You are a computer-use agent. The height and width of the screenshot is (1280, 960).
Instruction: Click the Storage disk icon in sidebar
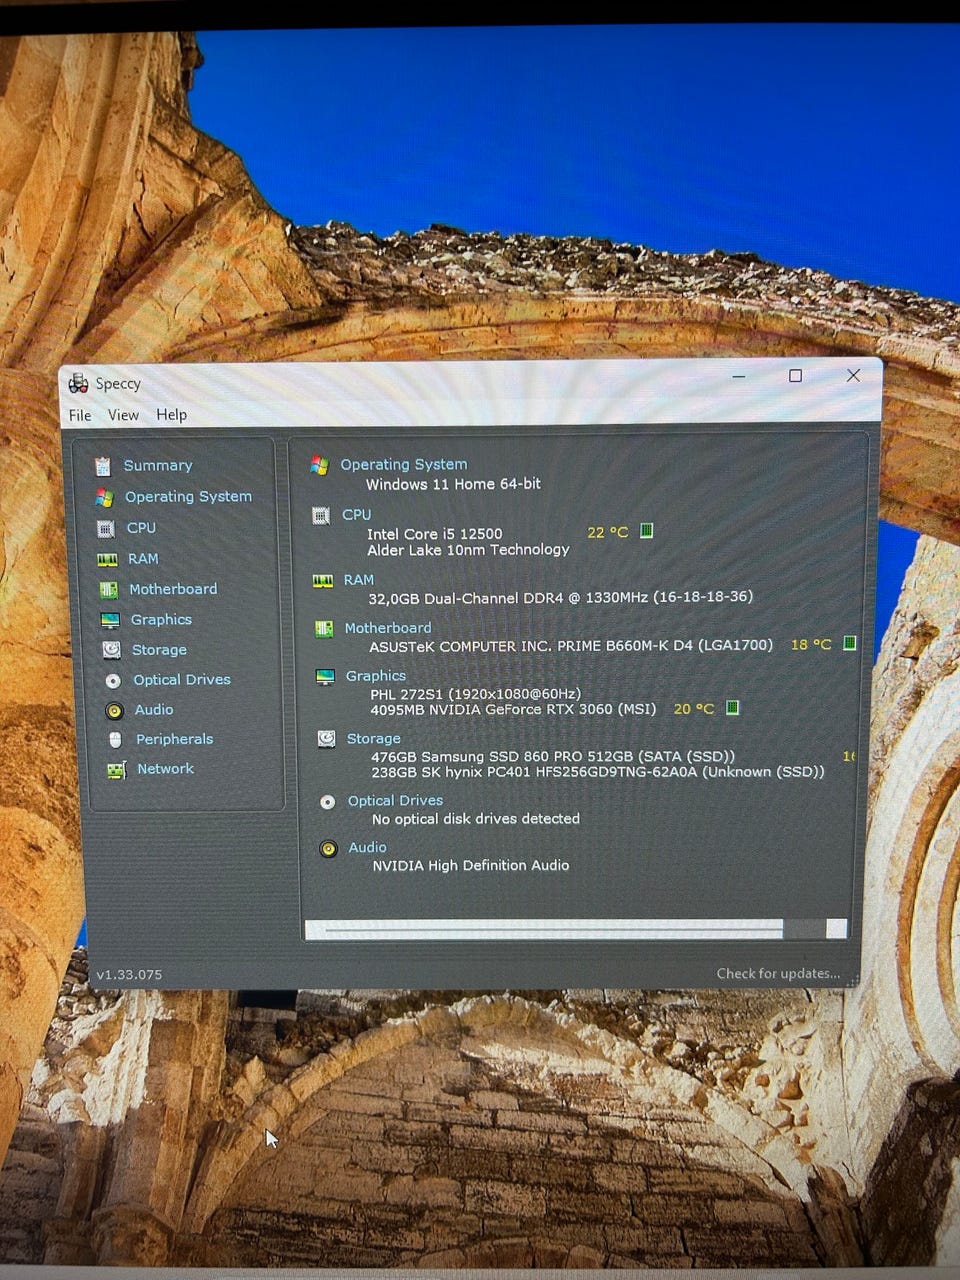click(112, 650)
